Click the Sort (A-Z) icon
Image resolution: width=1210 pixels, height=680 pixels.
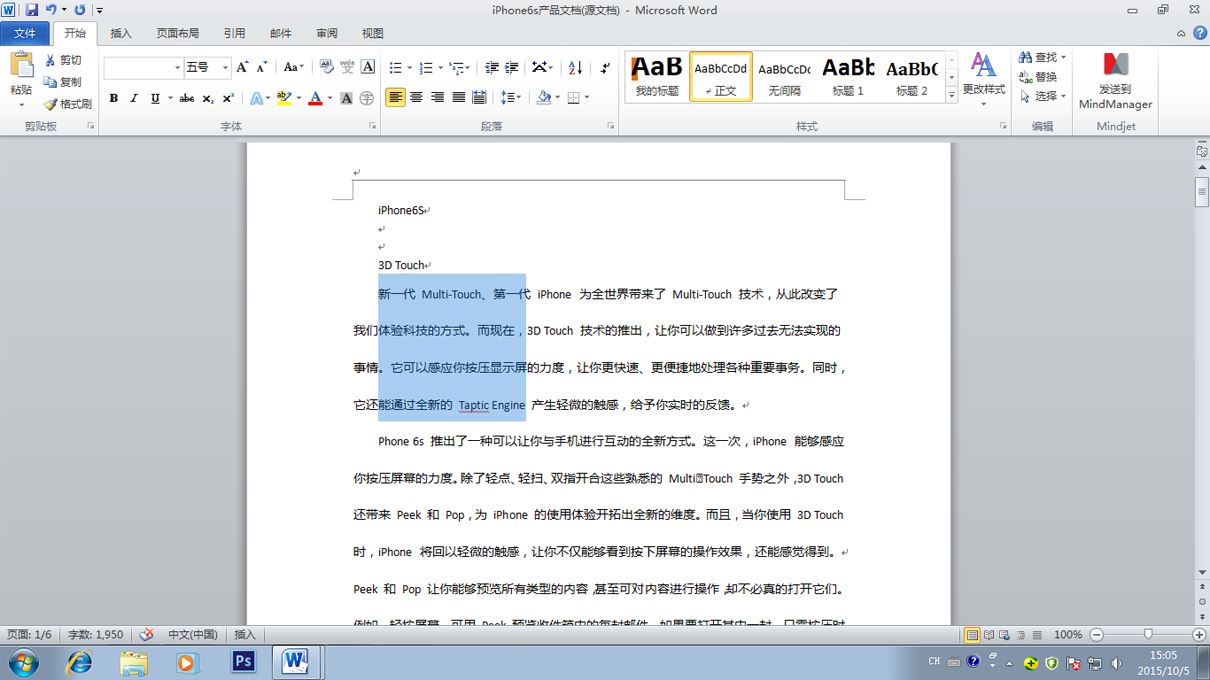point(576,67)
